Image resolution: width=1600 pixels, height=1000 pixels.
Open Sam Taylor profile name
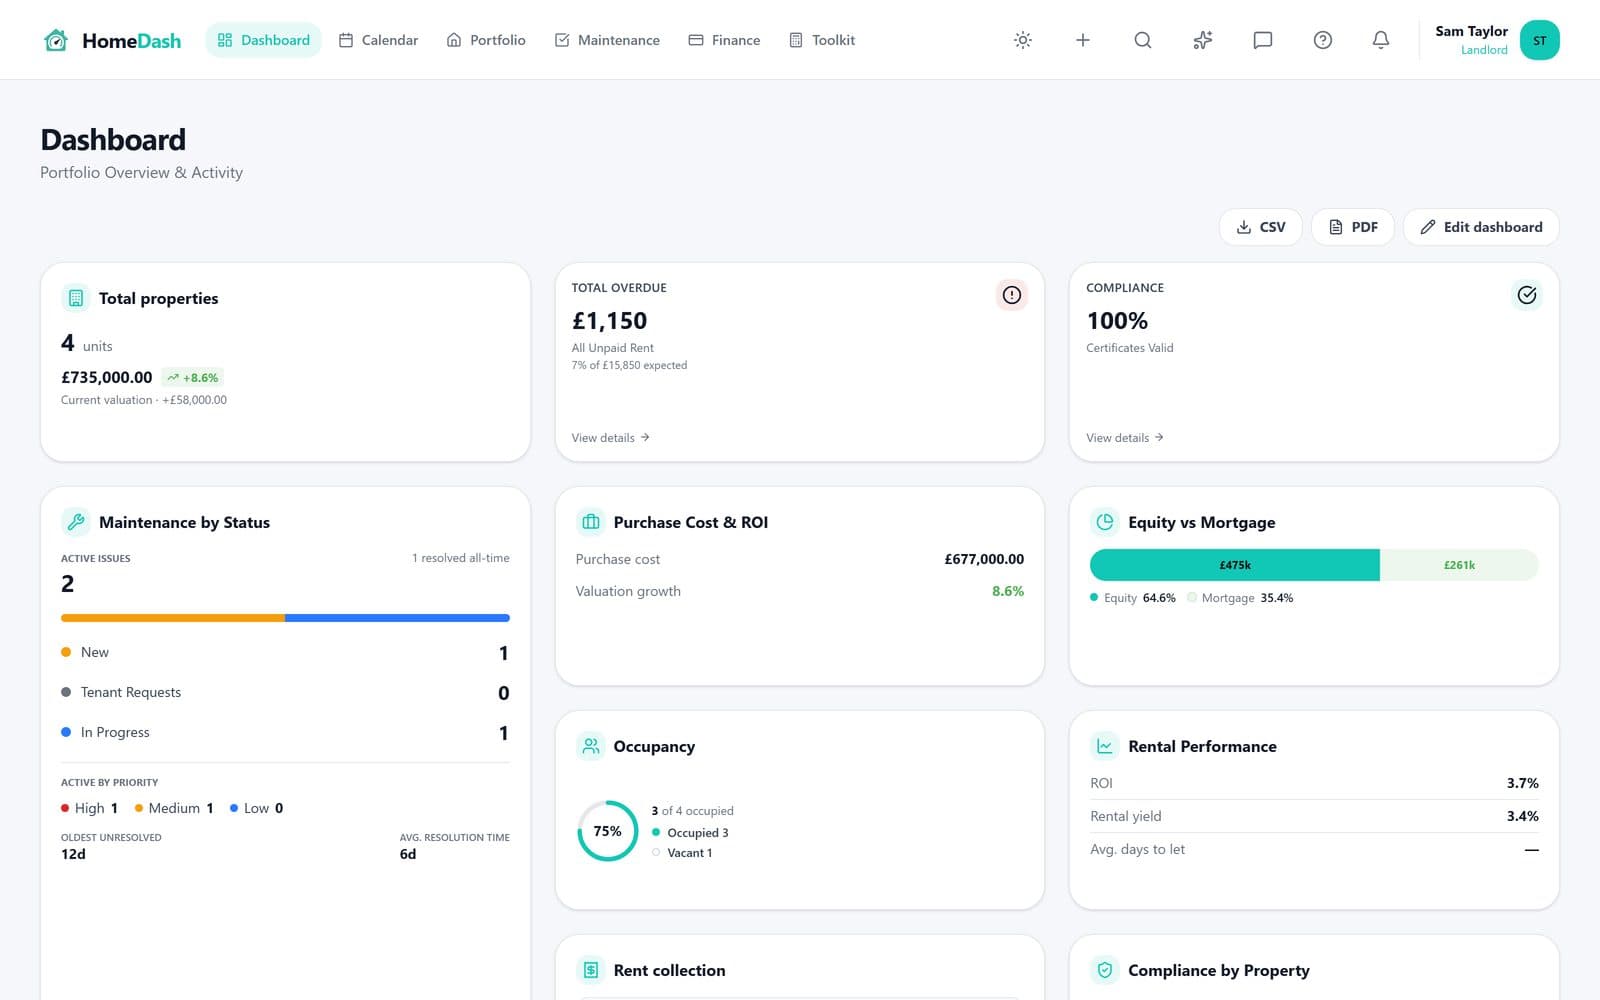click(1471, 31)
